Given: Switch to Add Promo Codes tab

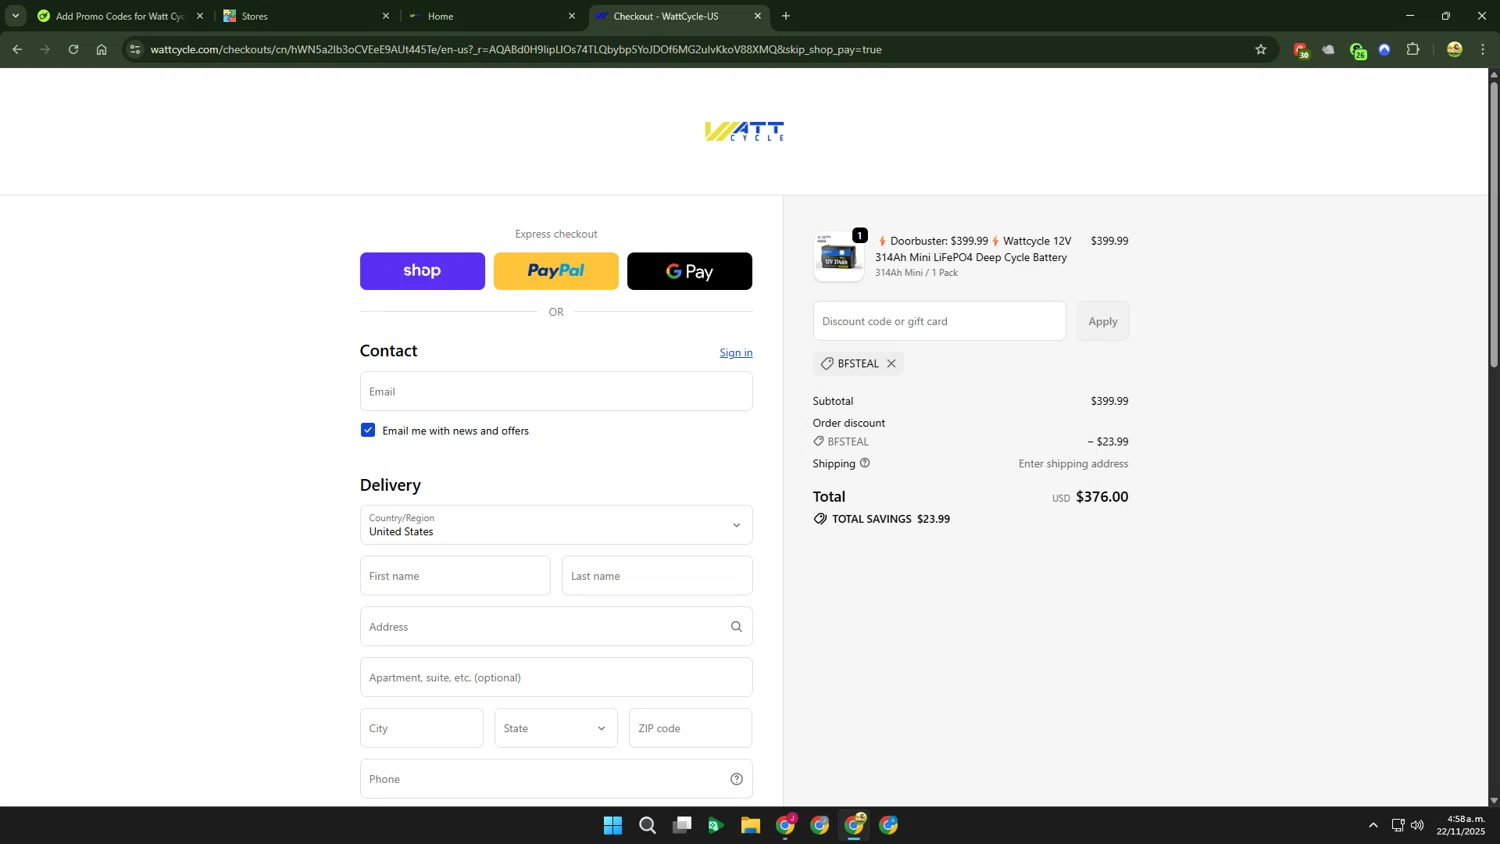Looking at the screenshot, I should [x=120, y=16].
